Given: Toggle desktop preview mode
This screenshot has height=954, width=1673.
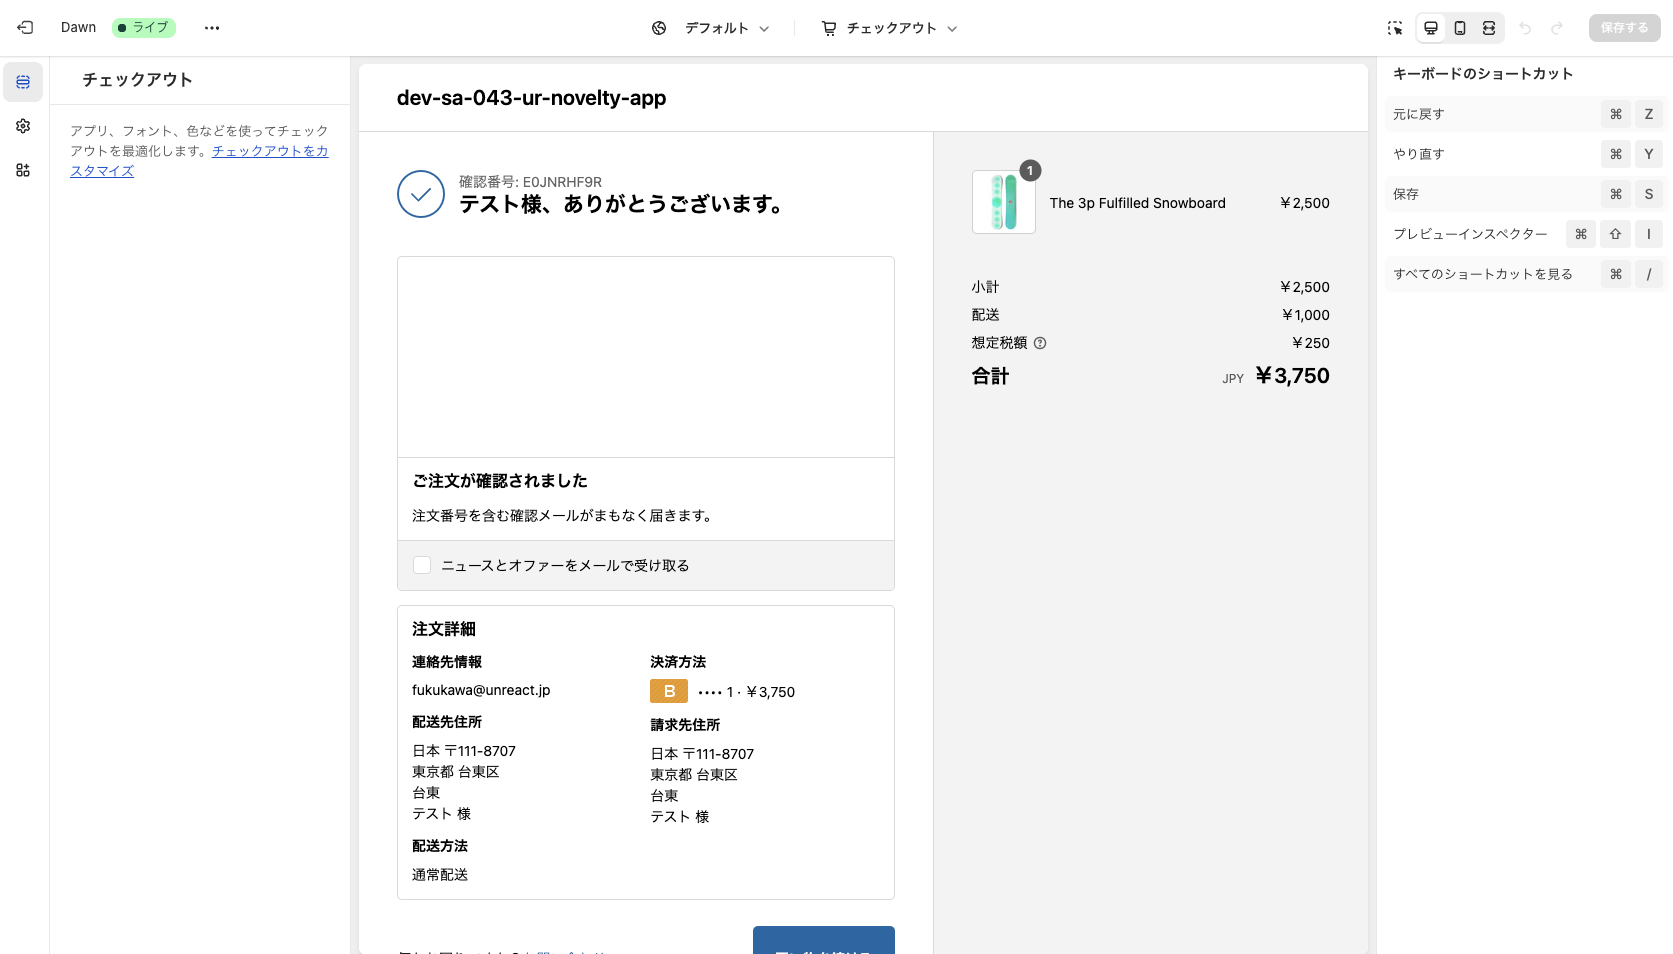Looking at the screenshot, I should pyautogui.click(x=1430, y=28).
